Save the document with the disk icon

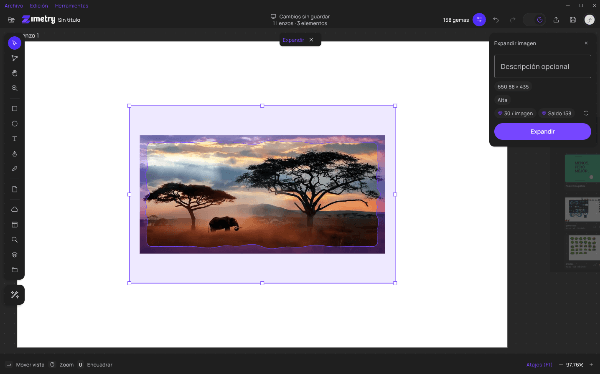click(572, 20)
